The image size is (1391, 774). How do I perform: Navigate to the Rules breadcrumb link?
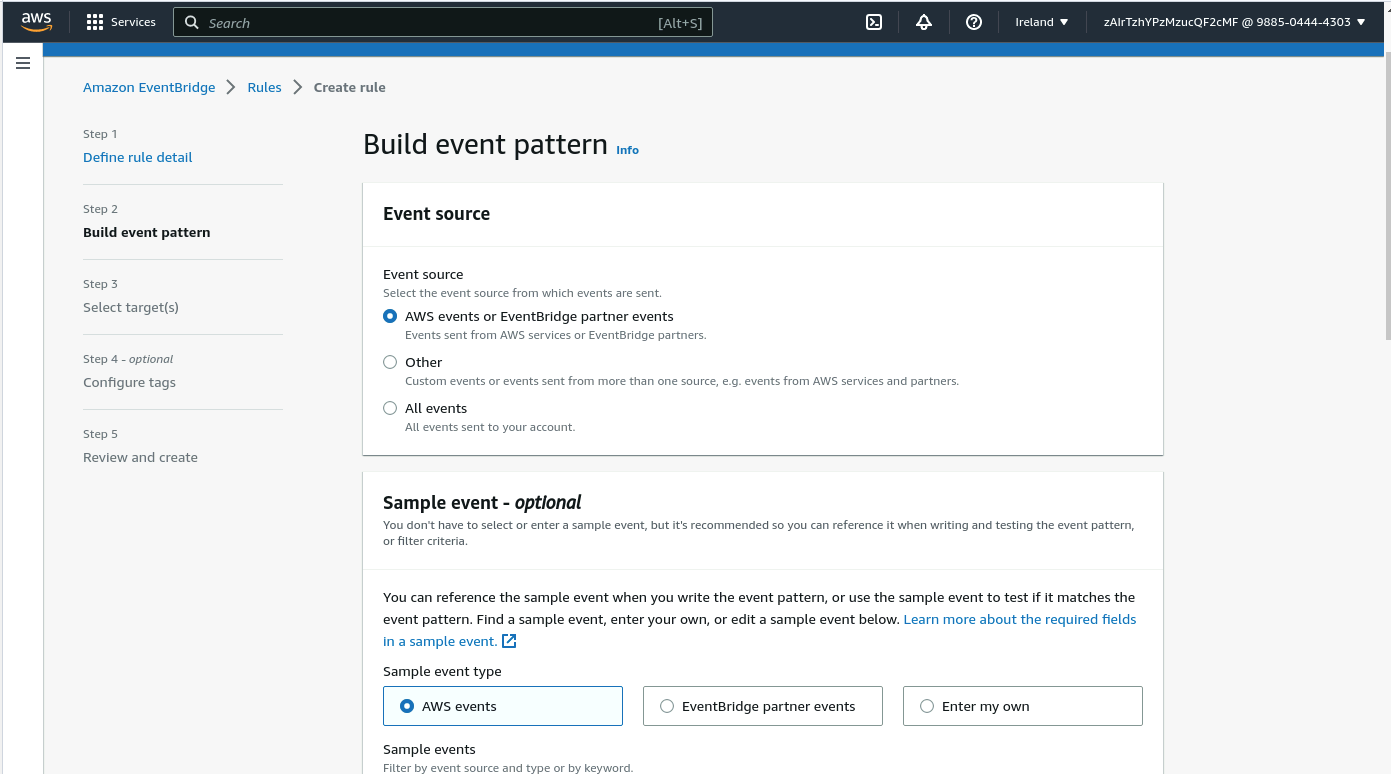tap(264, 87)
